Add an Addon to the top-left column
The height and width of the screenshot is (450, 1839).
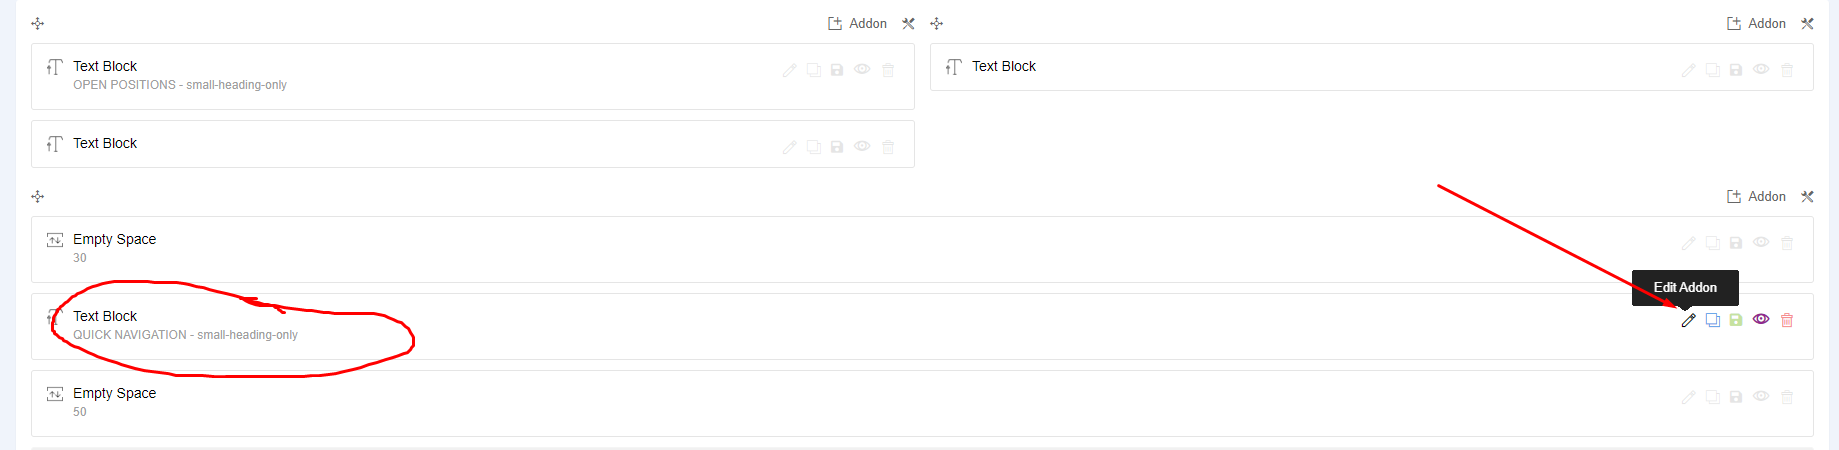[x=857, y=23]
